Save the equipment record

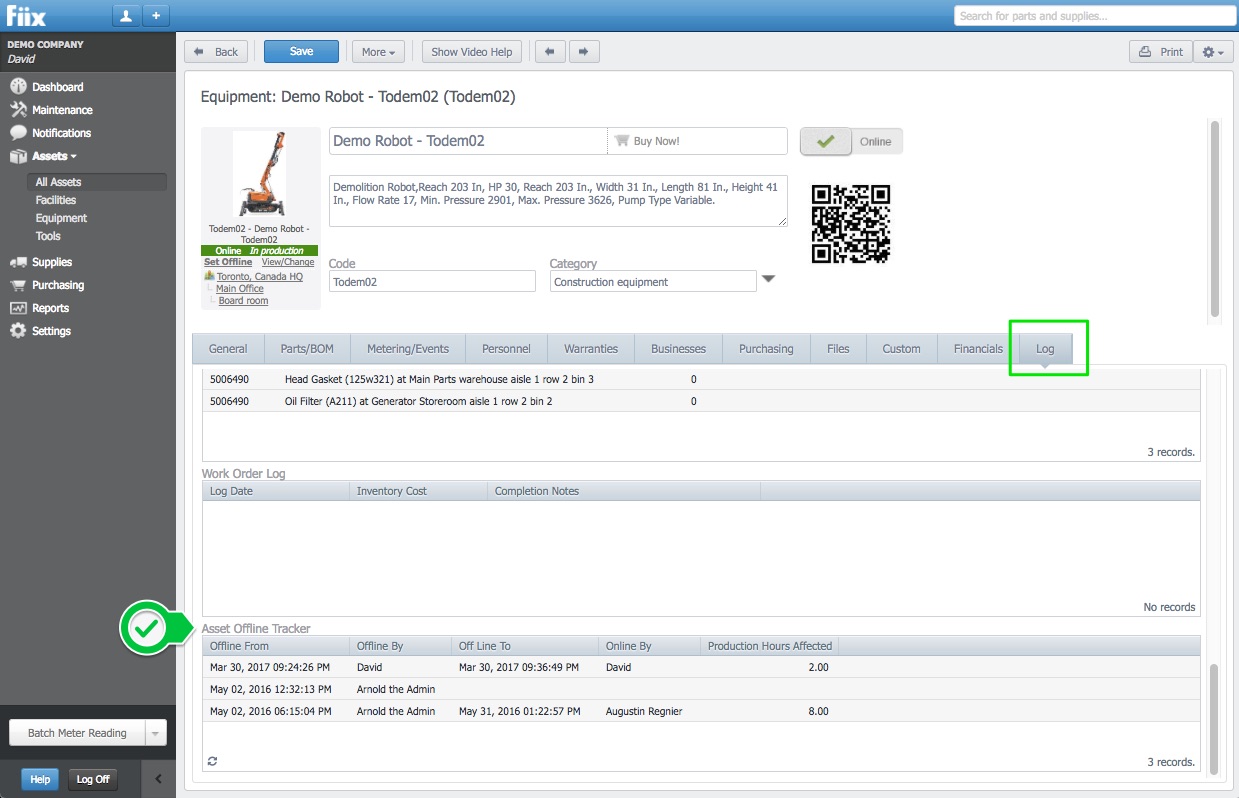[301, 52]
